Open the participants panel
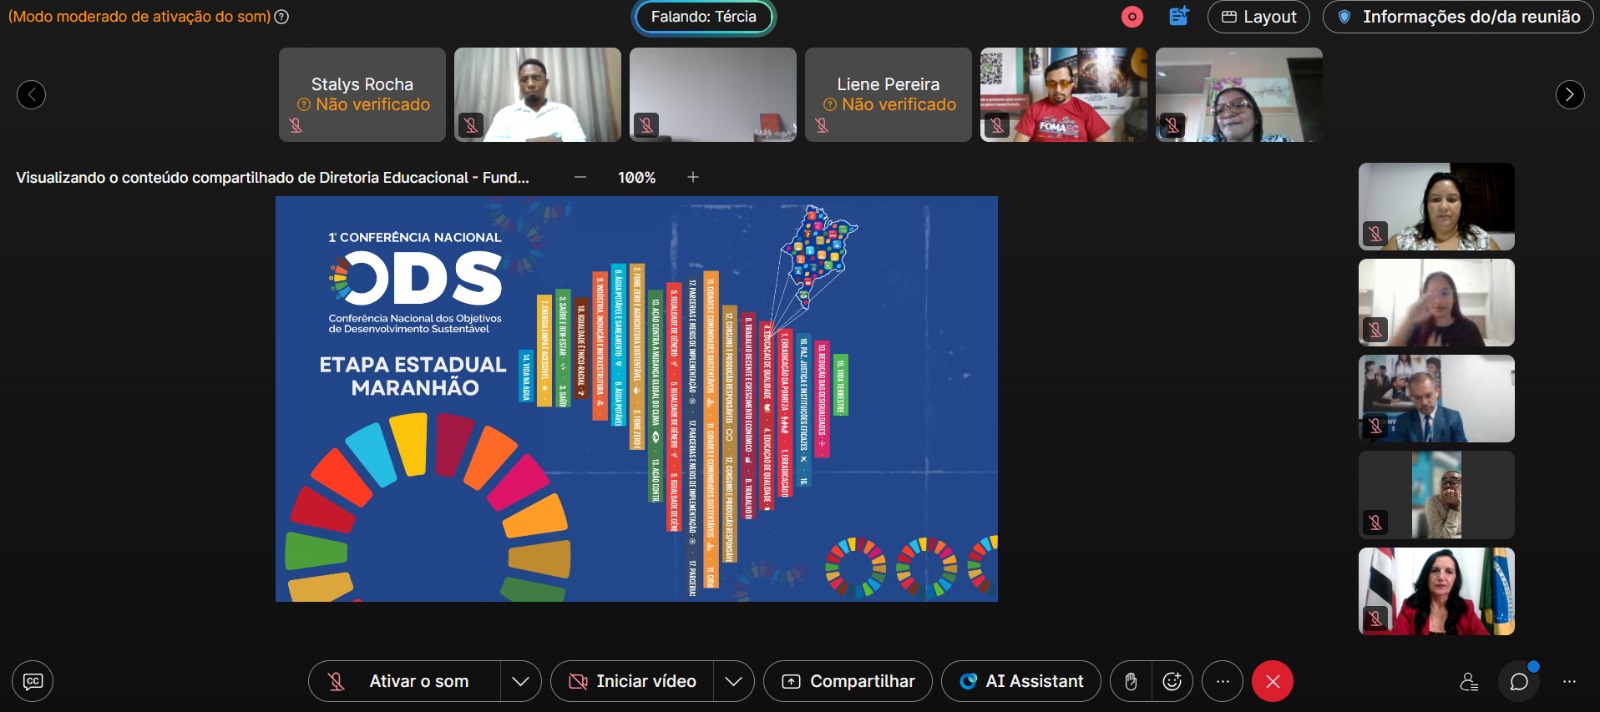The image size is (1600, 712). [x=1469, y=681]
